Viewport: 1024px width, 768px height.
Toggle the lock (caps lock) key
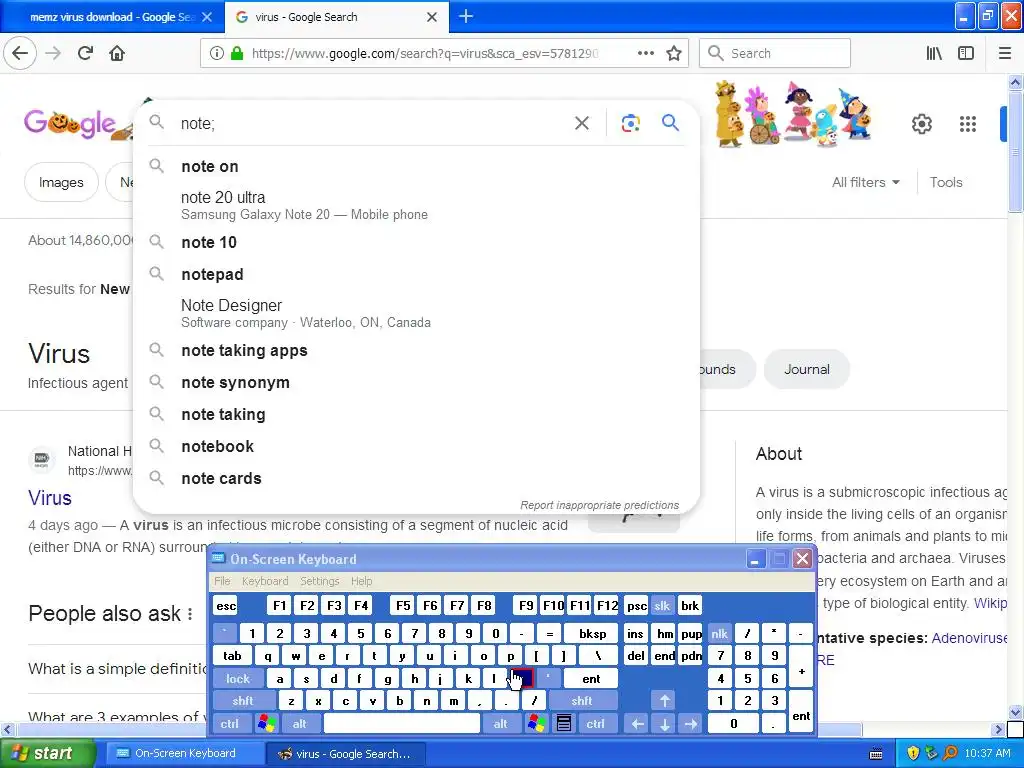click(x=238, y=679)
